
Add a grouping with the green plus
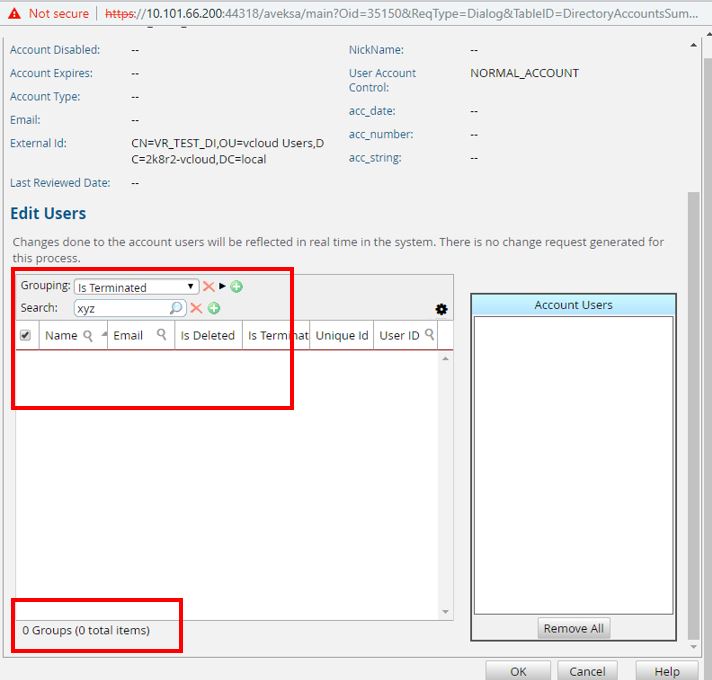pyautogui.click(x=236, y=287)
